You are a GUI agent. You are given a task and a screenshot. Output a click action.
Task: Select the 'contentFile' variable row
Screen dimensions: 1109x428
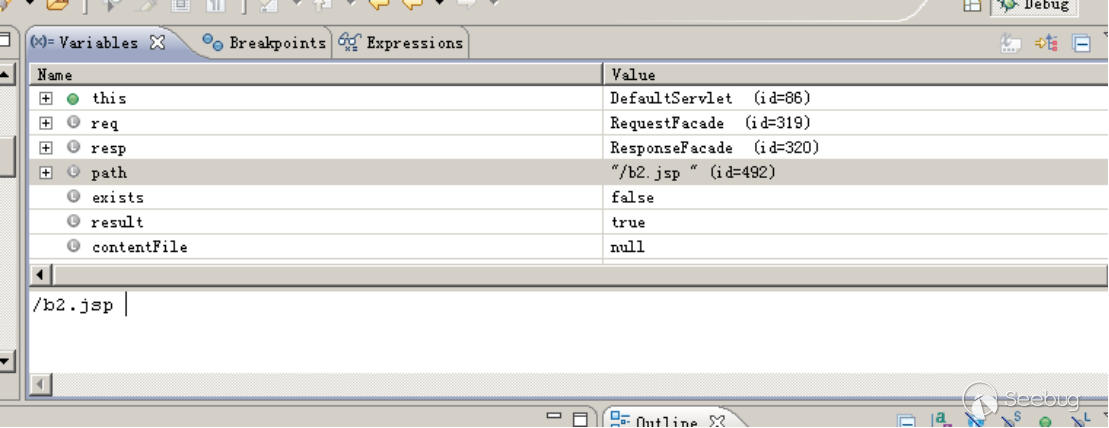(x=569, y=247)
